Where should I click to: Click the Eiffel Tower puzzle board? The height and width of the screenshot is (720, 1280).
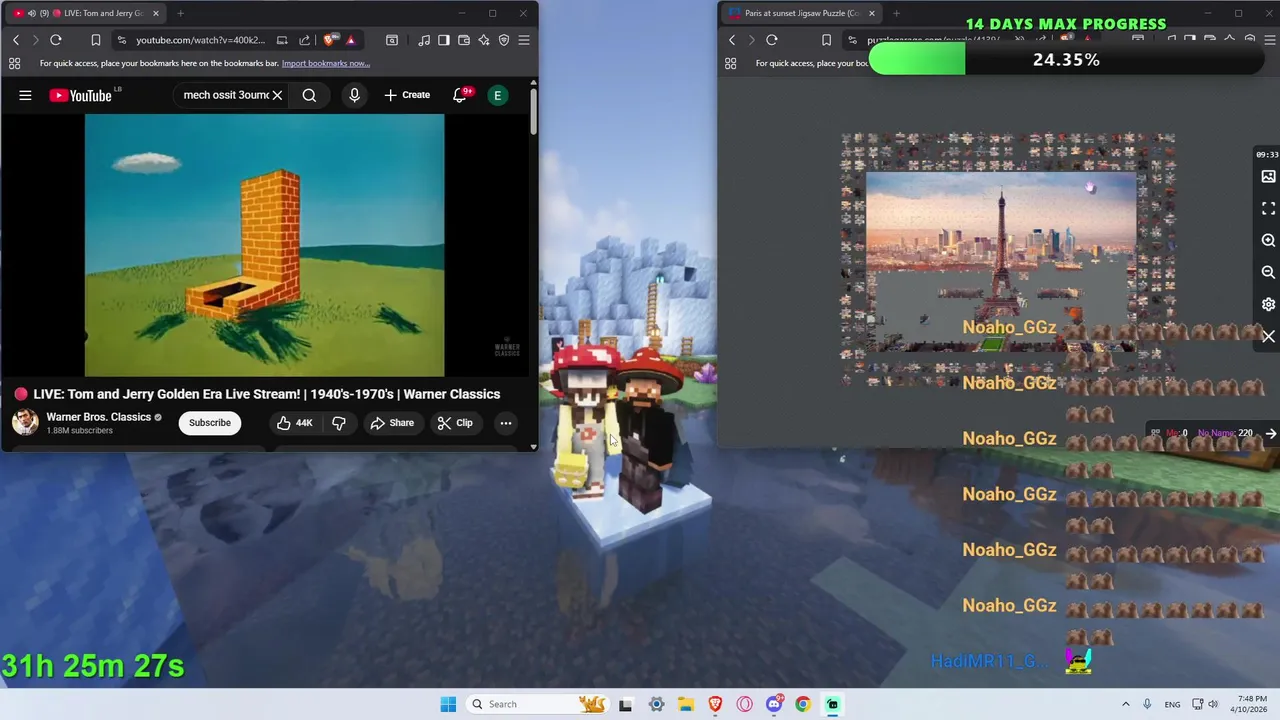click(1000, 260)
